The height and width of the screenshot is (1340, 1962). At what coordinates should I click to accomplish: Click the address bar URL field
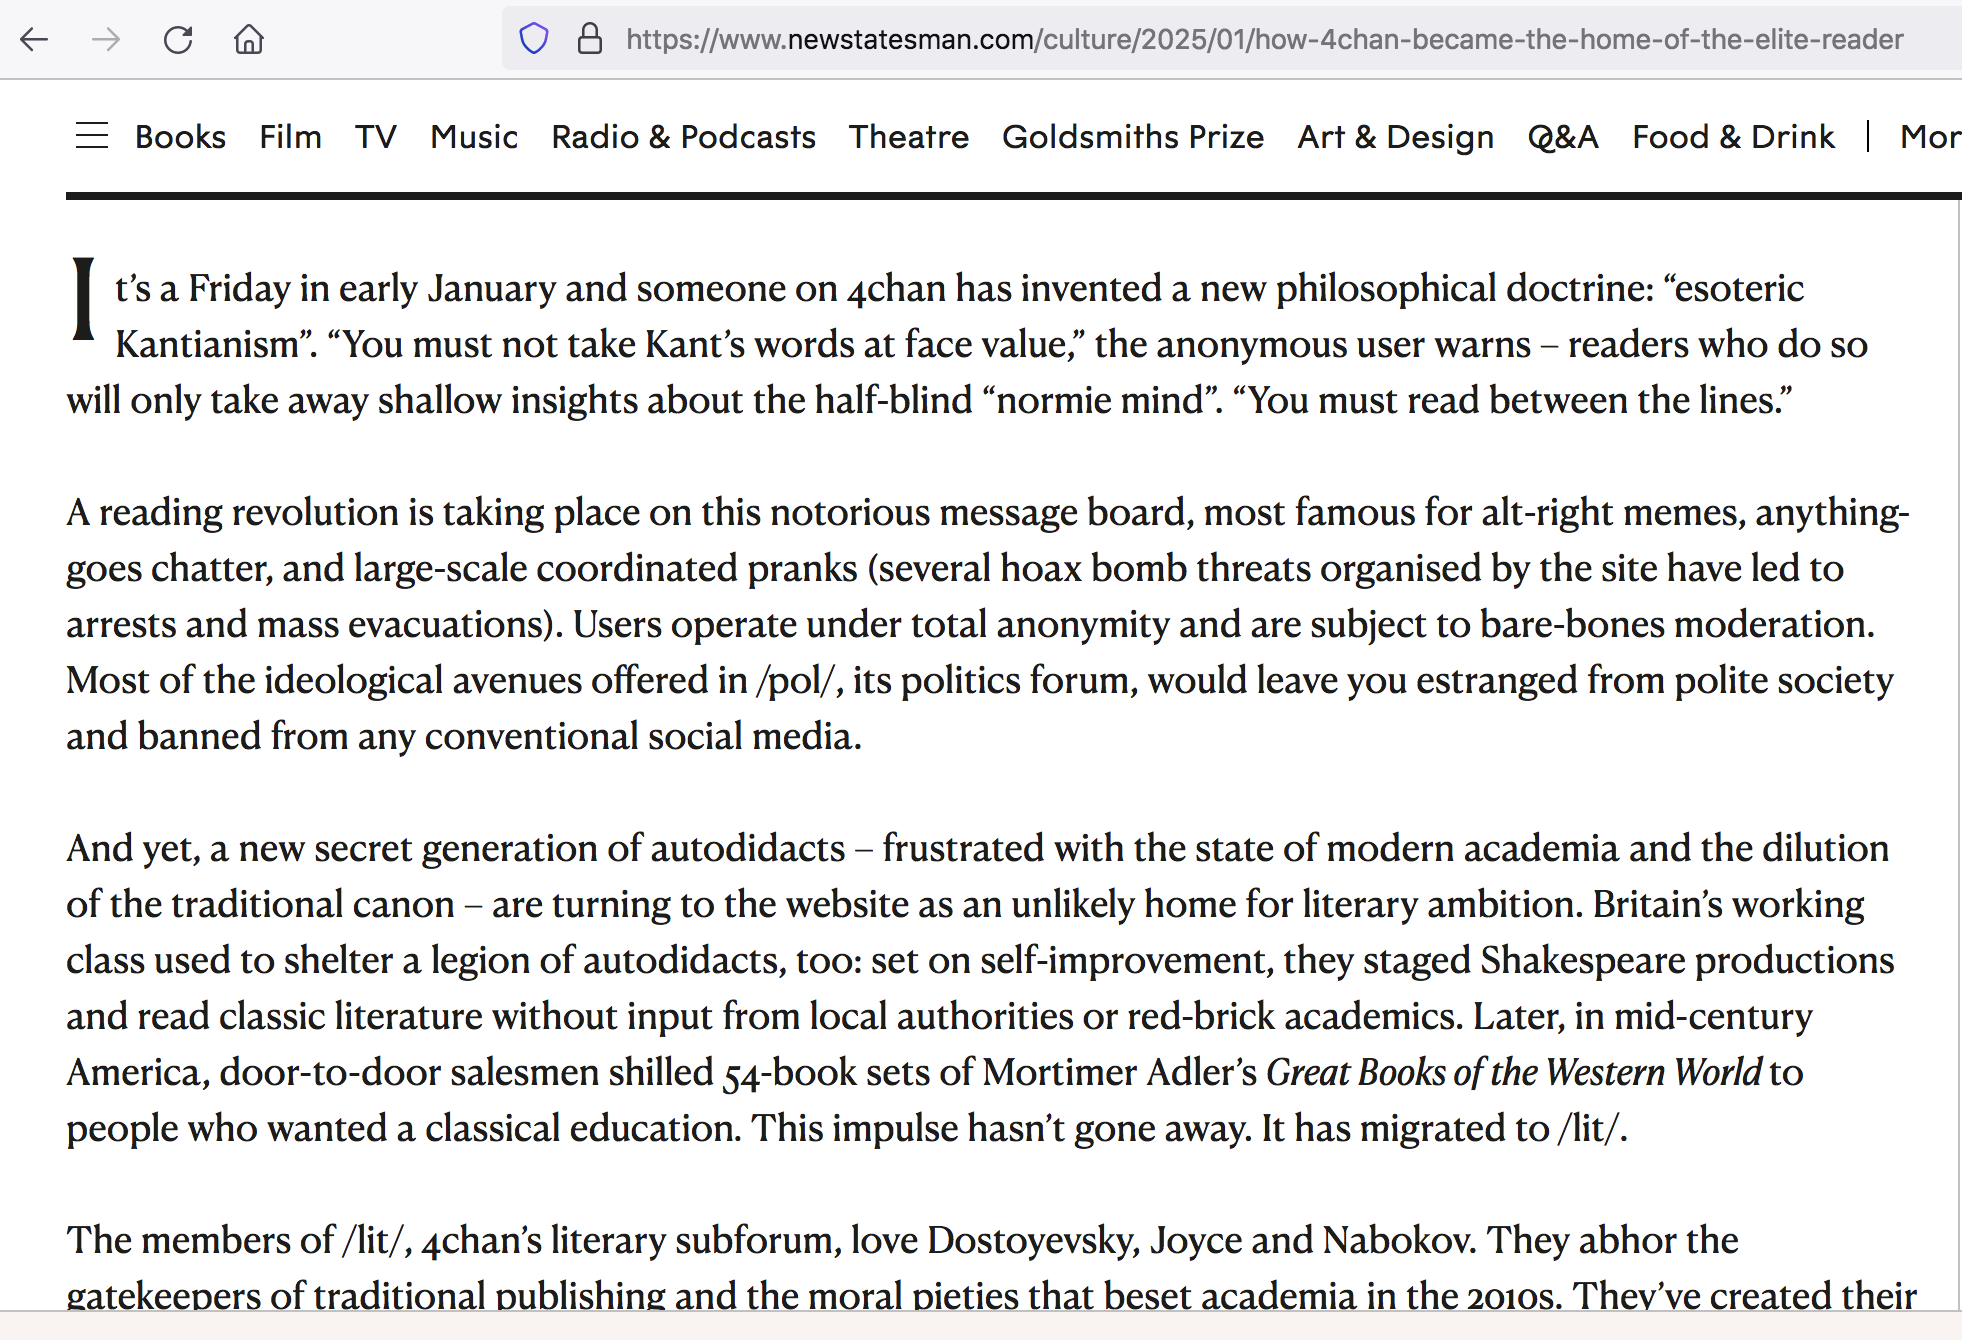tap(1263, 40)
